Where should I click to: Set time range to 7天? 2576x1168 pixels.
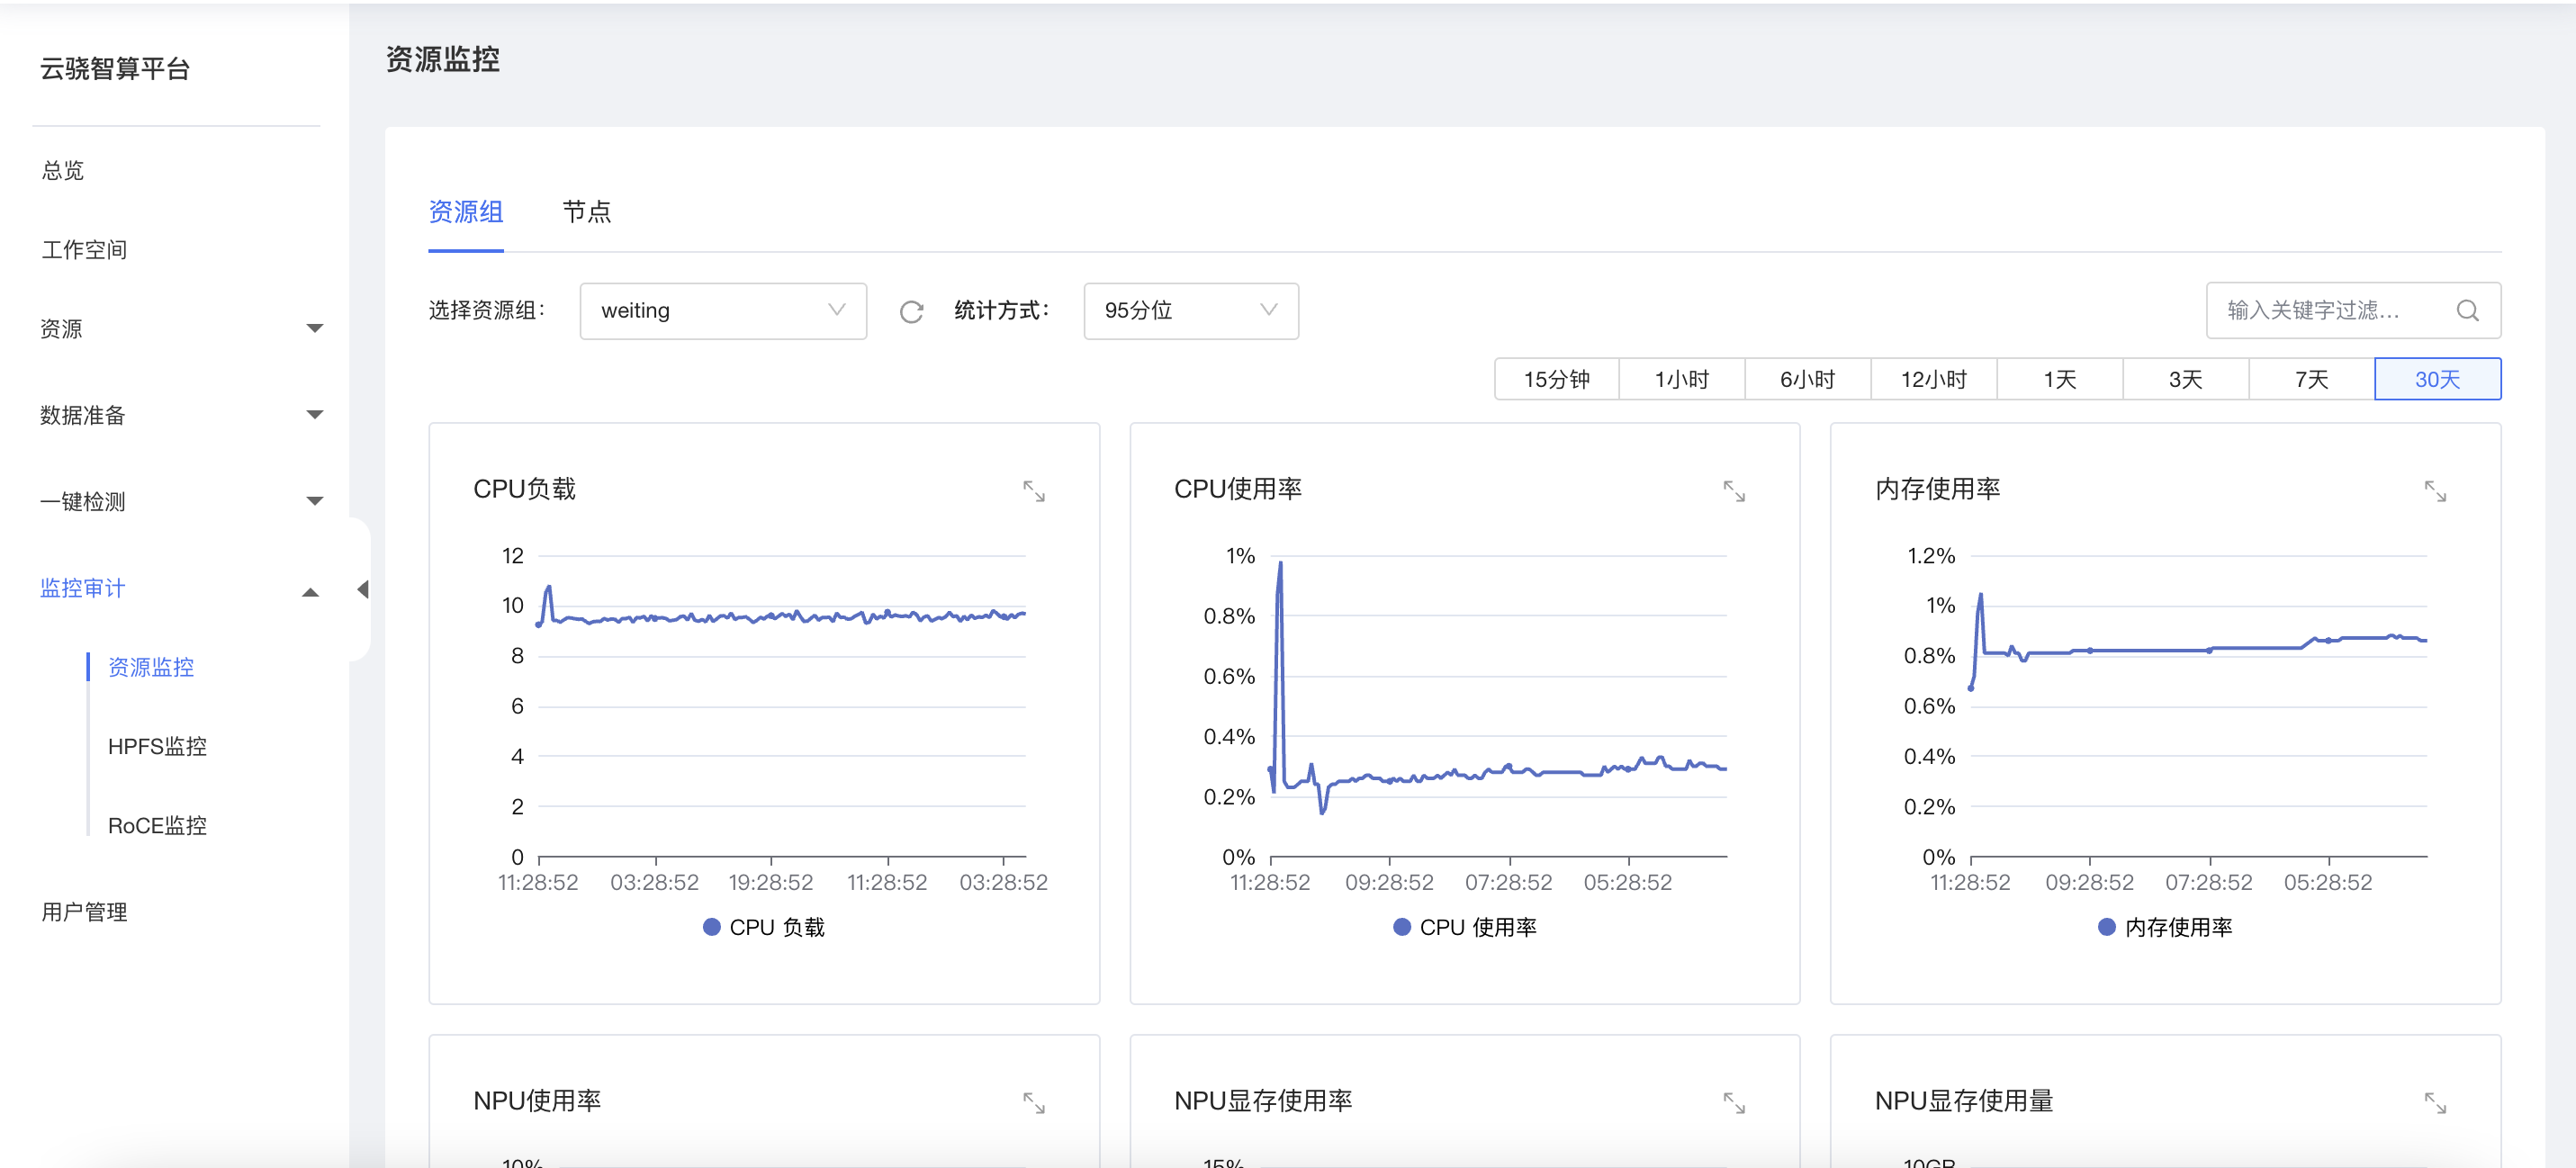[2312, 380]
